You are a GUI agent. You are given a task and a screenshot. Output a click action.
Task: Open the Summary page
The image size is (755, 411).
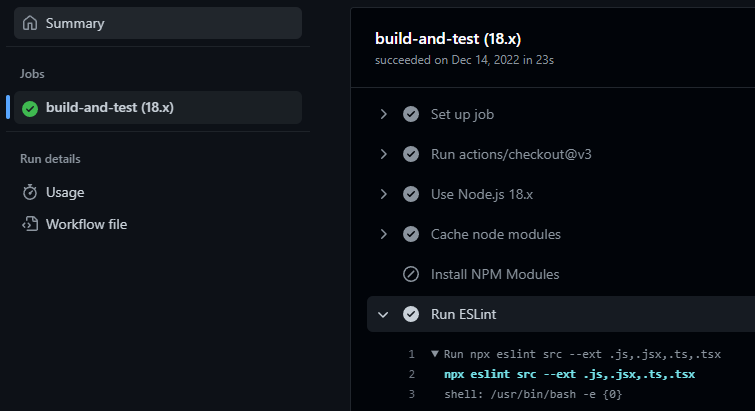pos(158,23)
